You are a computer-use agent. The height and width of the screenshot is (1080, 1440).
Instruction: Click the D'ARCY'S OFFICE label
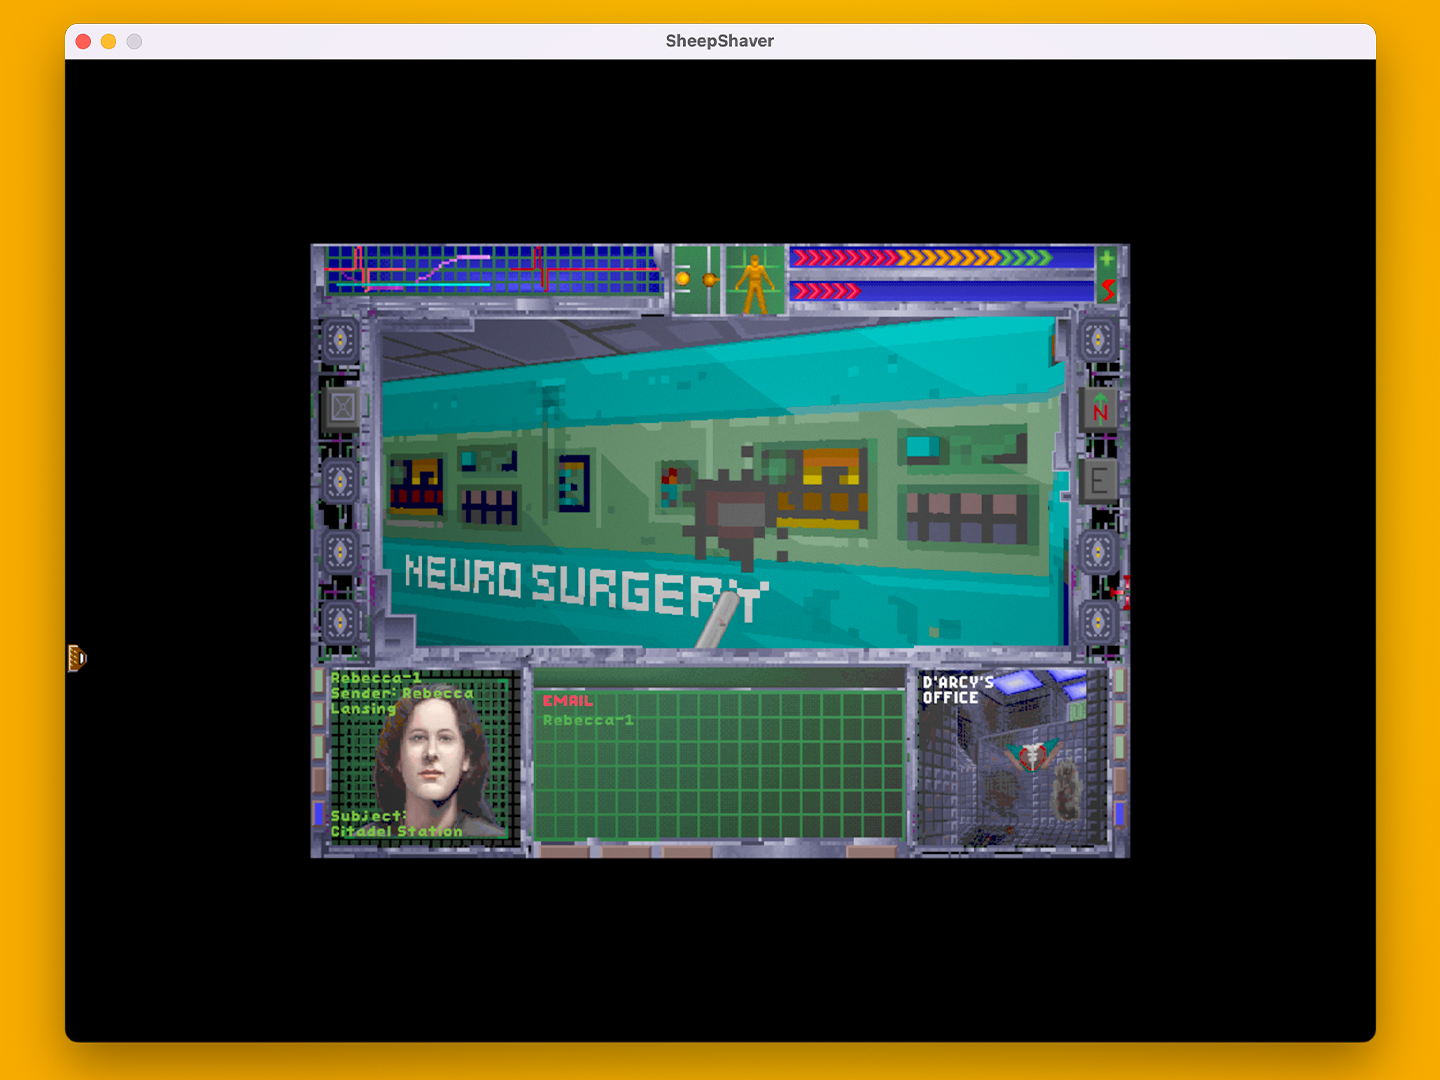click(957, 690)
